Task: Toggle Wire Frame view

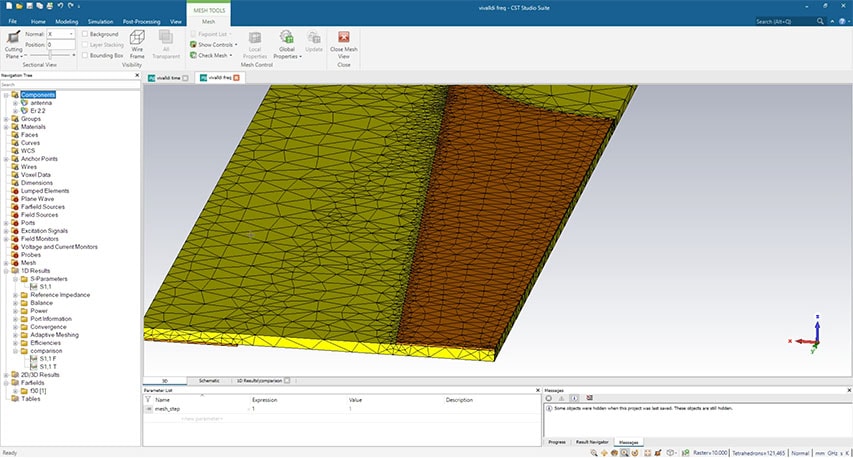Action: click(x=137, y=44)
